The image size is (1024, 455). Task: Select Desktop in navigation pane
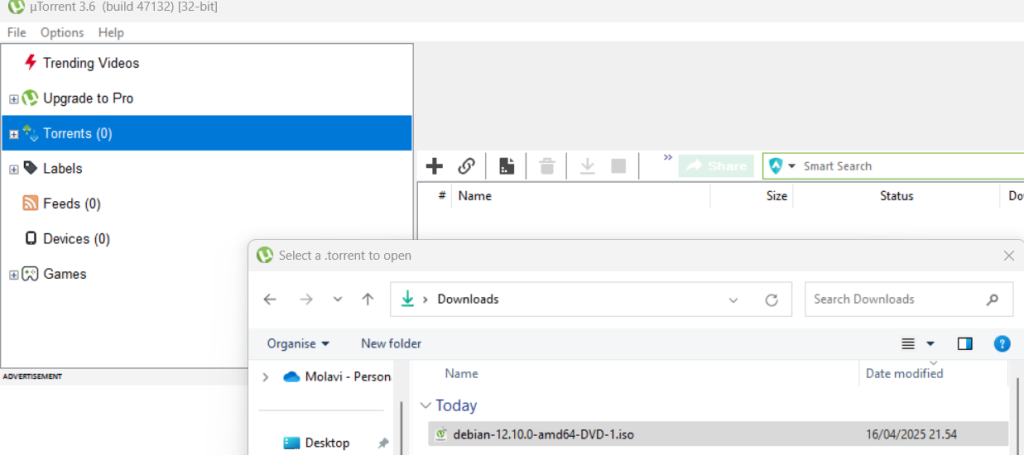[x=327, y=443]
